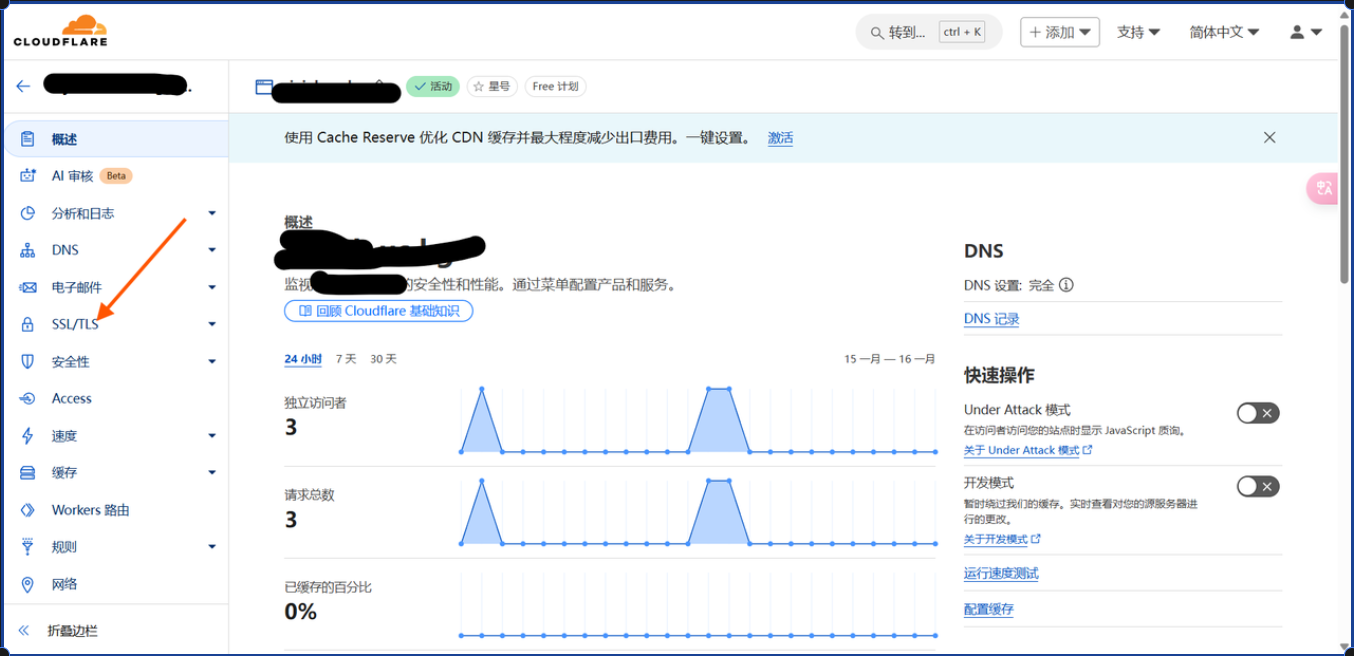Click the browser window icon beside domain name

pos(264,87)
